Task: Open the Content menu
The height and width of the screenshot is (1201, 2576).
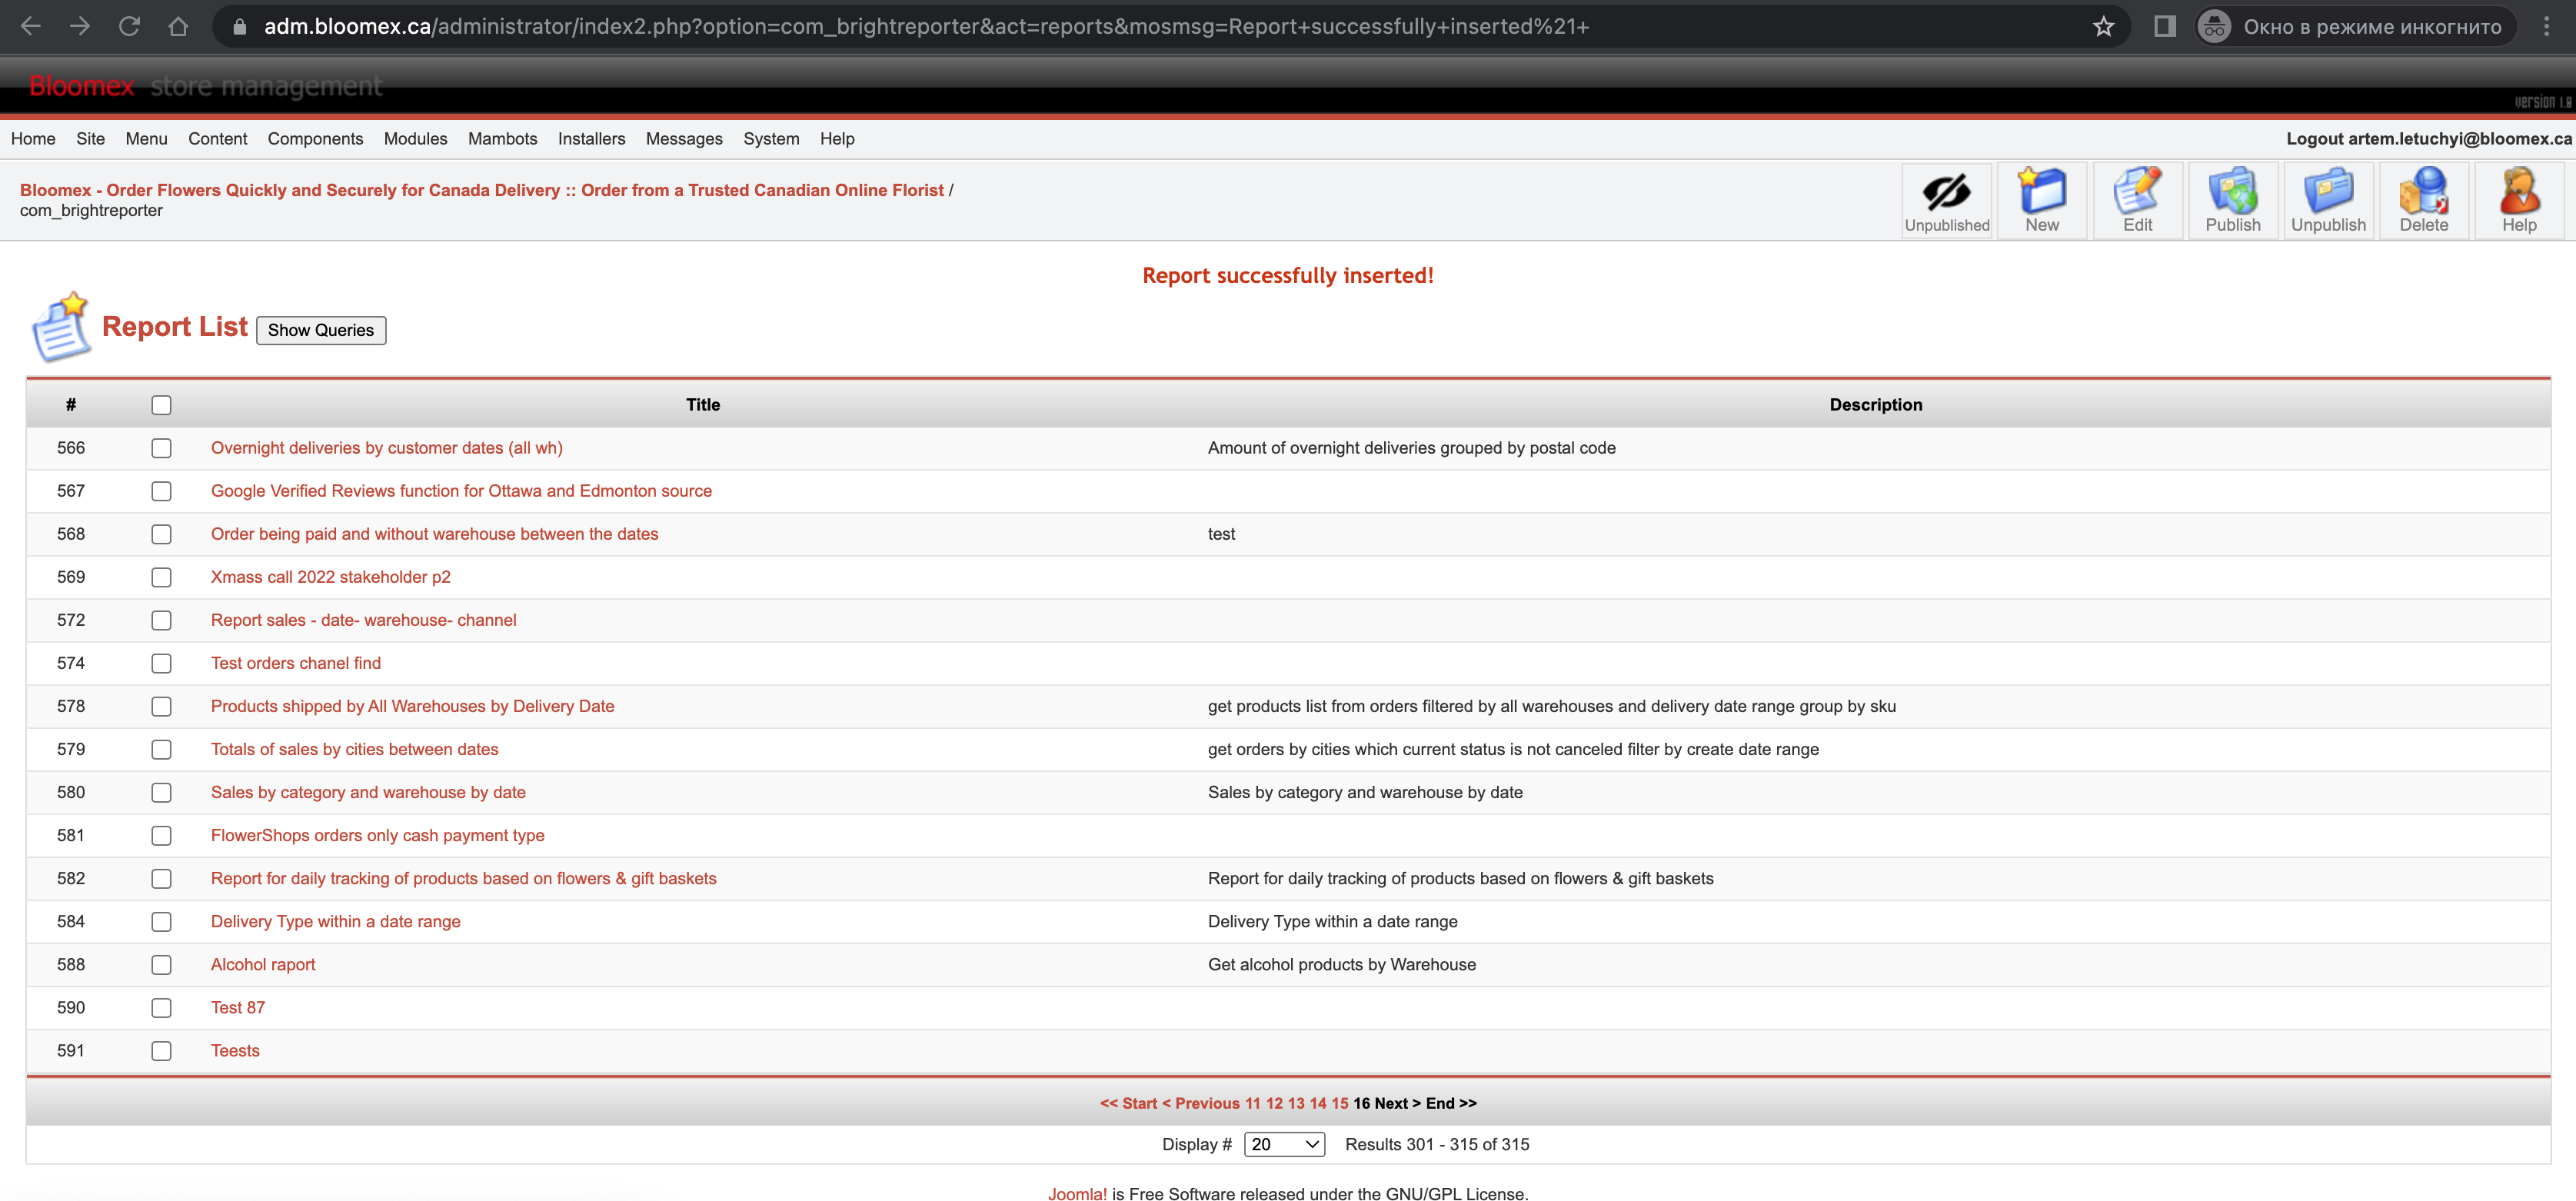Action: pyautogui.click(x=217, y=139)
